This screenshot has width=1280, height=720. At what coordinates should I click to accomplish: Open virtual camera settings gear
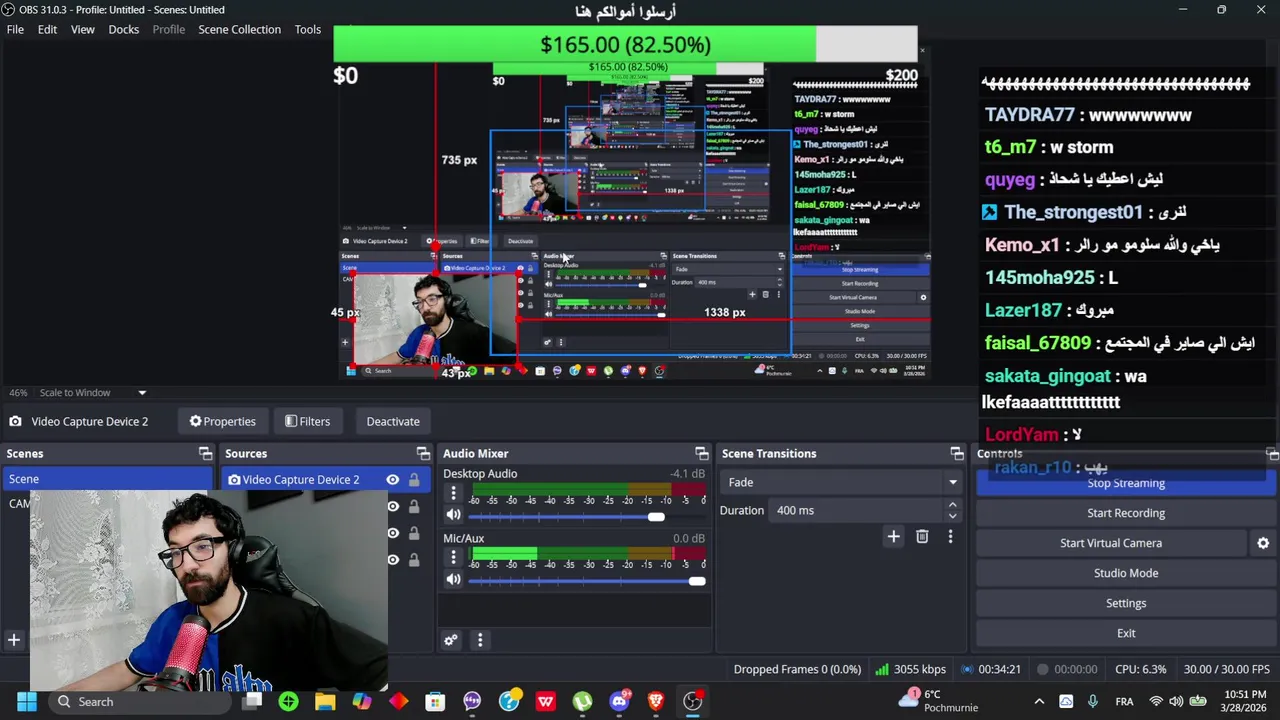tap(1263, 543)
